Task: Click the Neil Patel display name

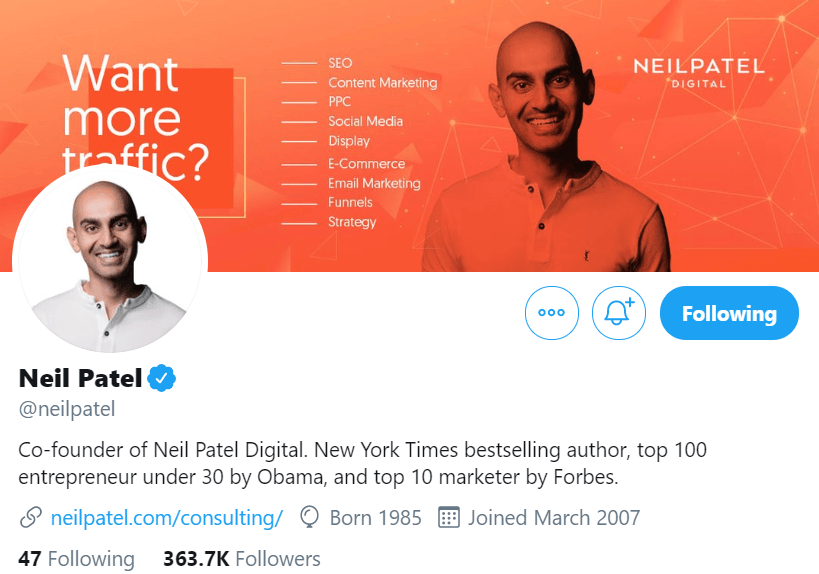Action: 80,378
